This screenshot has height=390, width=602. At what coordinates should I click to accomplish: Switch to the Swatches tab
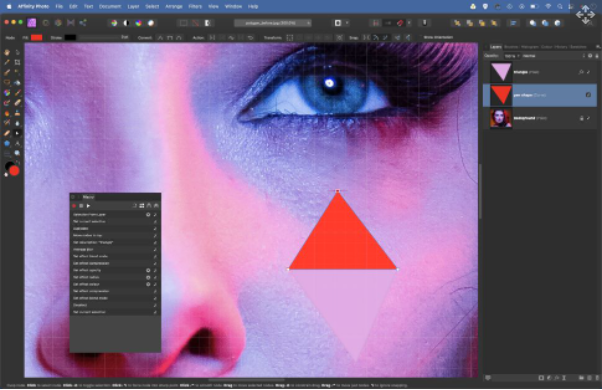pos(578,47)
